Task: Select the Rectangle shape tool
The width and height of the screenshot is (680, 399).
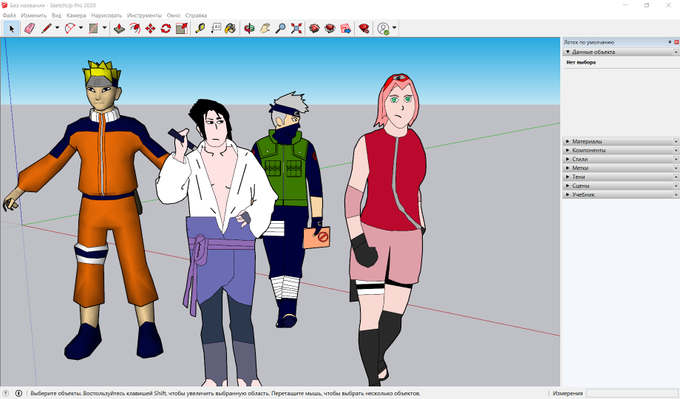Action: coord(93,29)
